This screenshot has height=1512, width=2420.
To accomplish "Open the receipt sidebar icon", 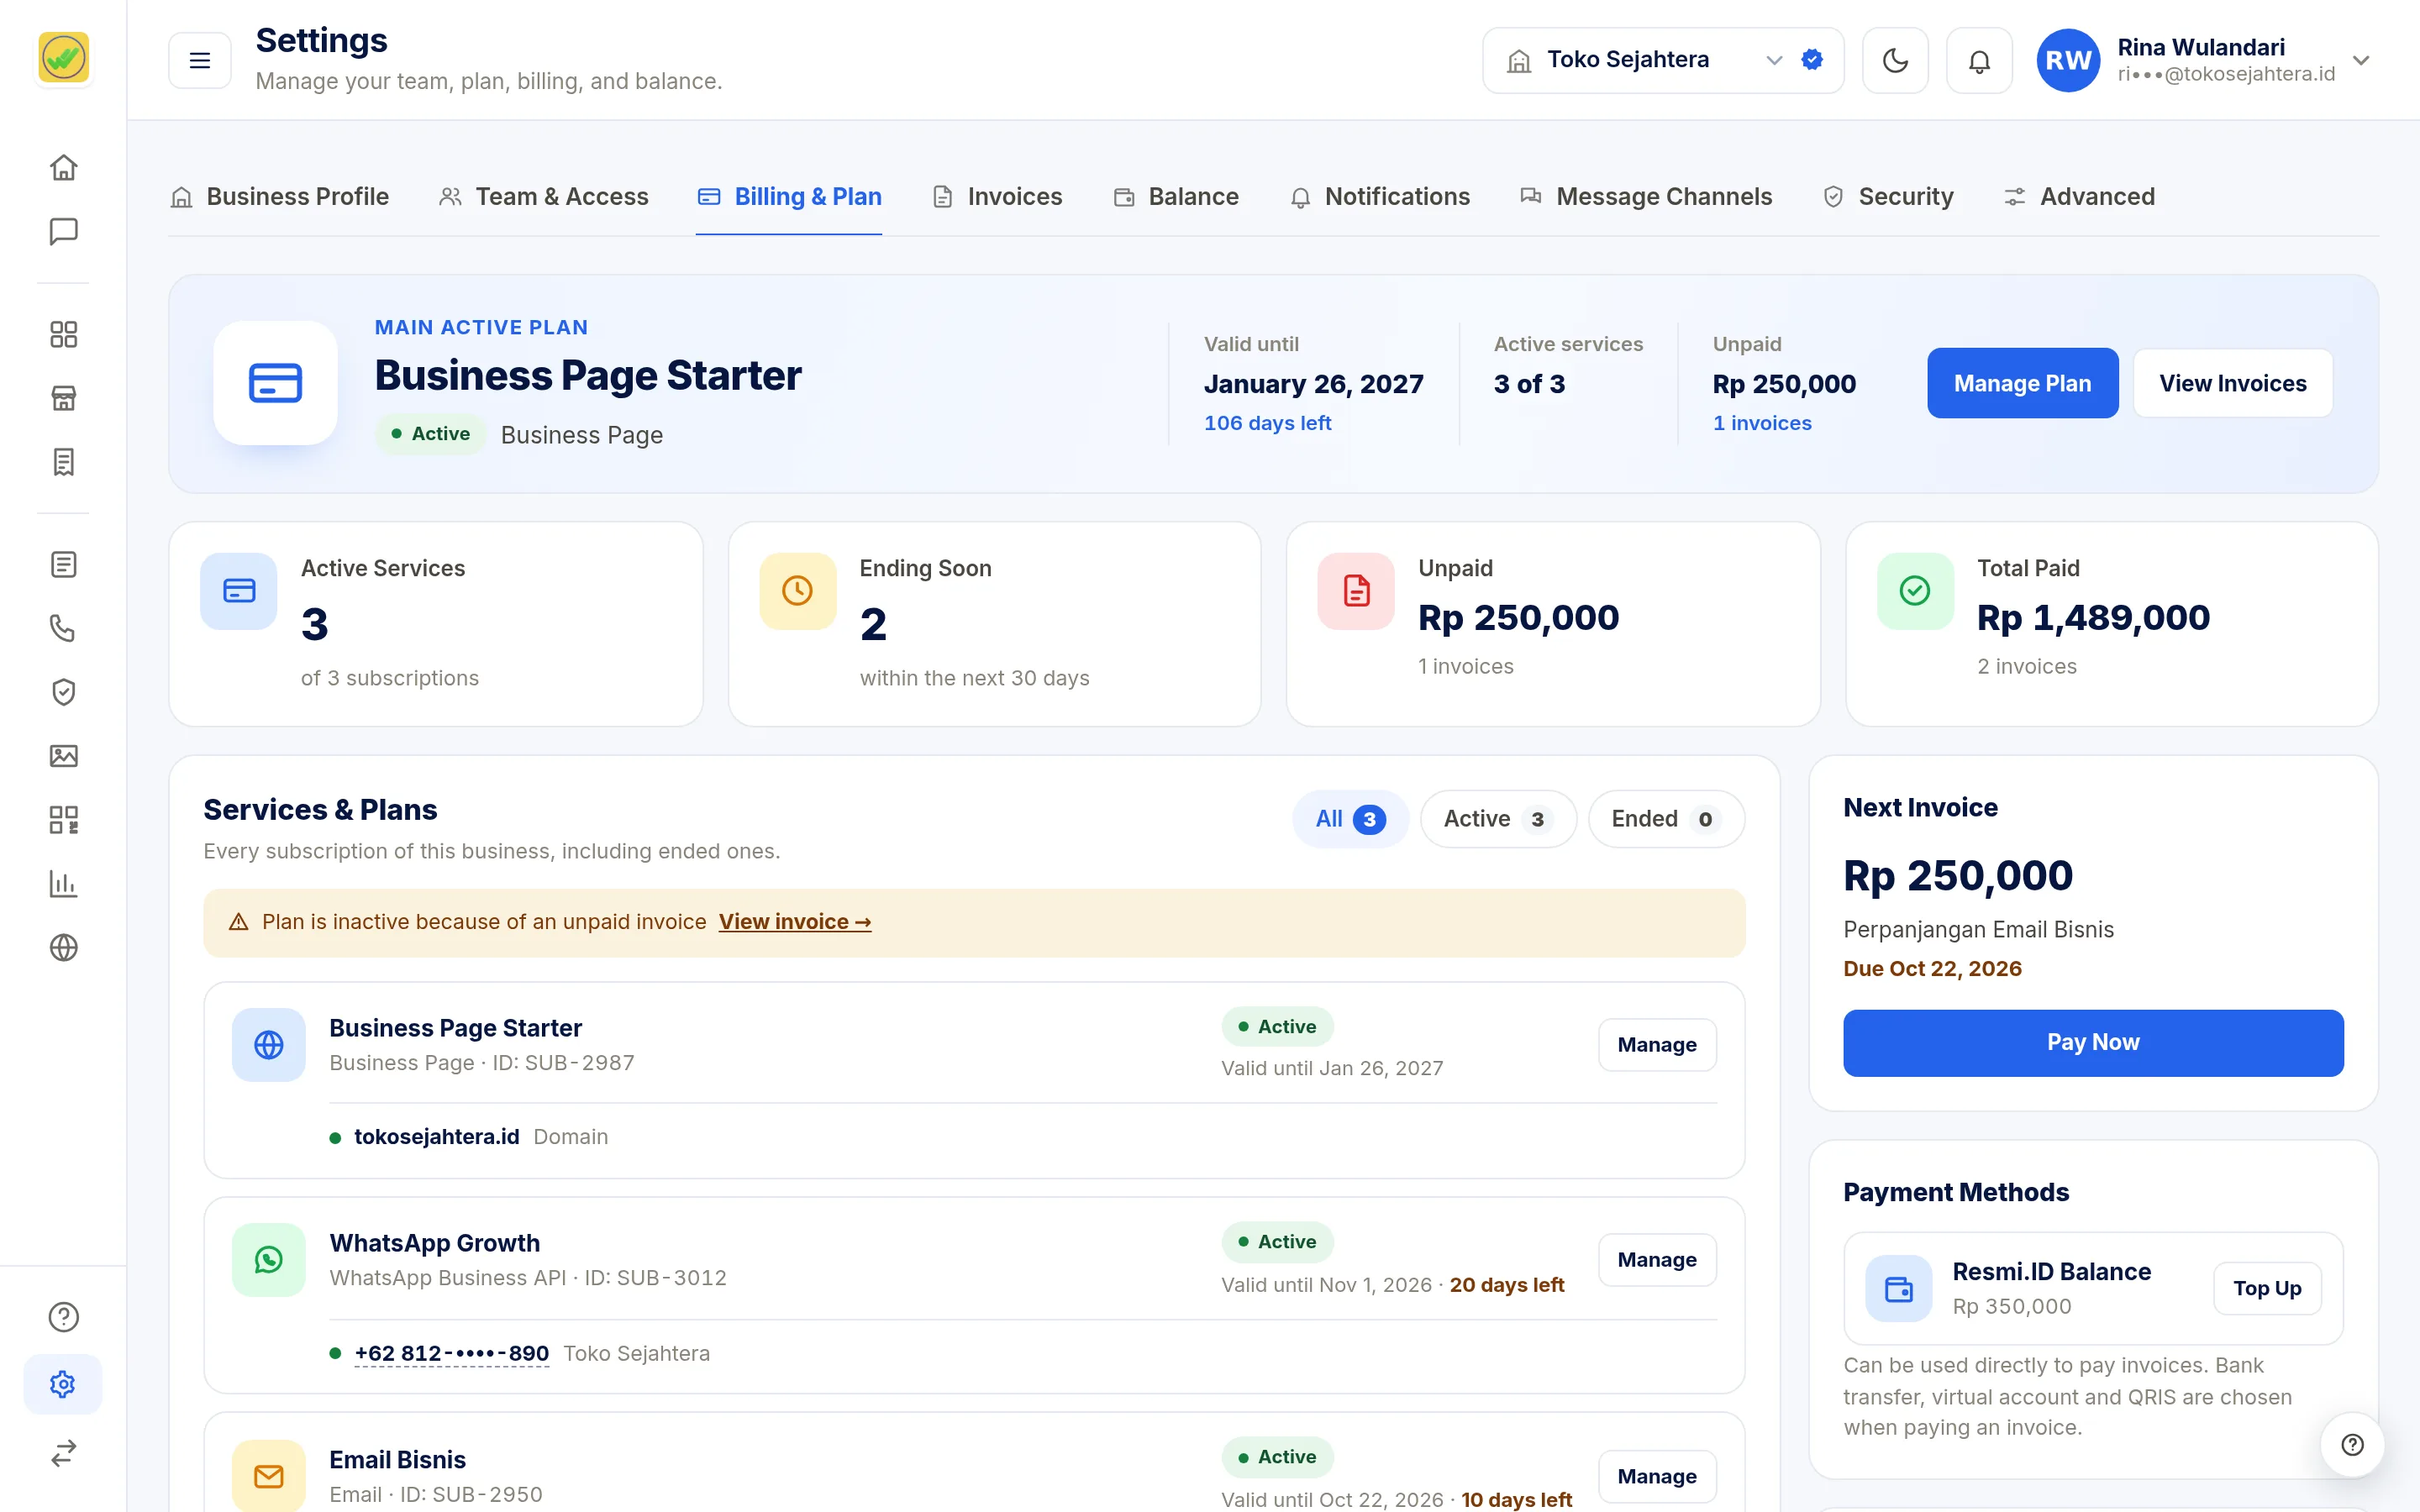I will click(x=63, y=462).
